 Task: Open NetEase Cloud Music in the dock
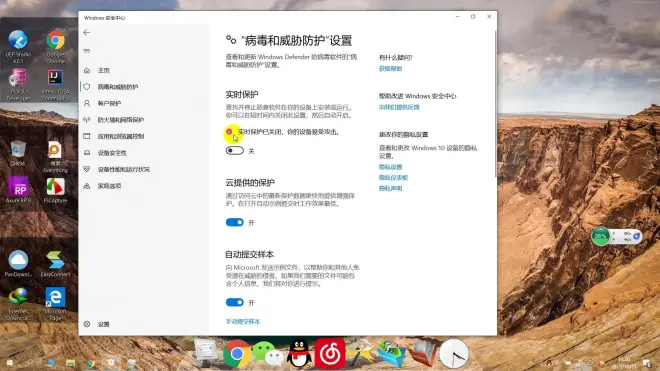(330, 354)
